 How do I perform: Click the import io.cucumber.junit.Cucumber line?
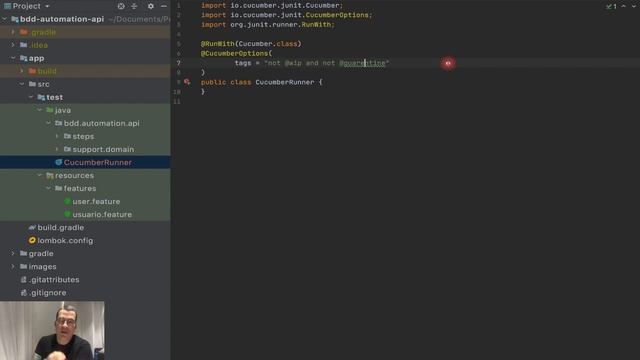(x=272, y=5)
